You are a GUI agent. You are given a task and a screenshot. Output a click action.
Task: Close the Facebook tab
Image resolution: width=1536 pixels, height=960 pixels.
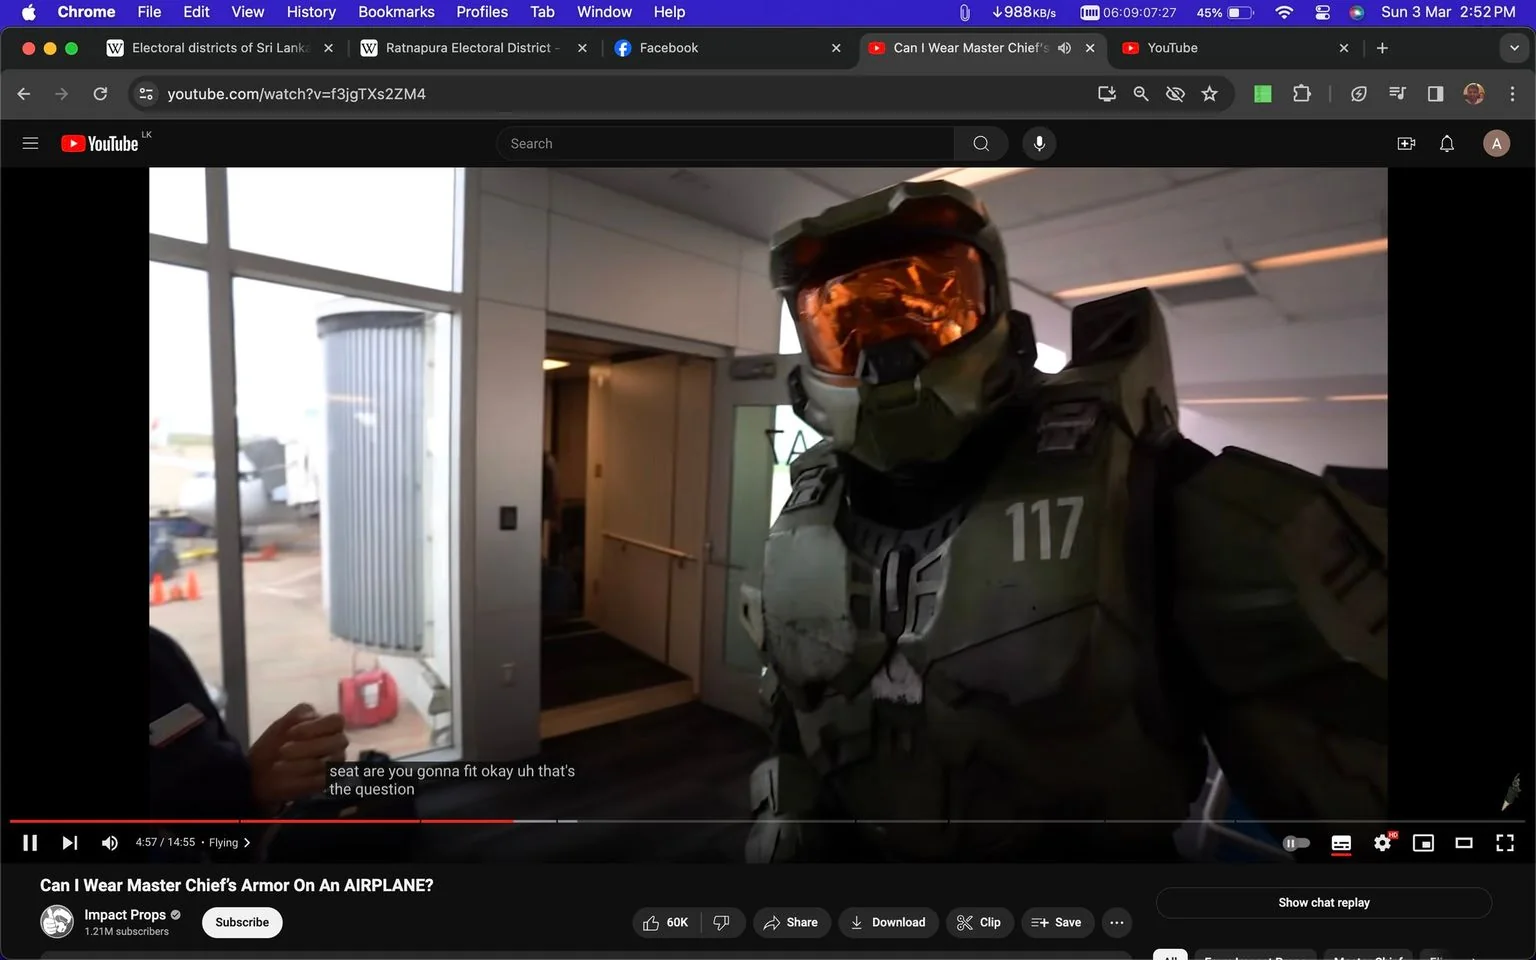coord(836,48)
